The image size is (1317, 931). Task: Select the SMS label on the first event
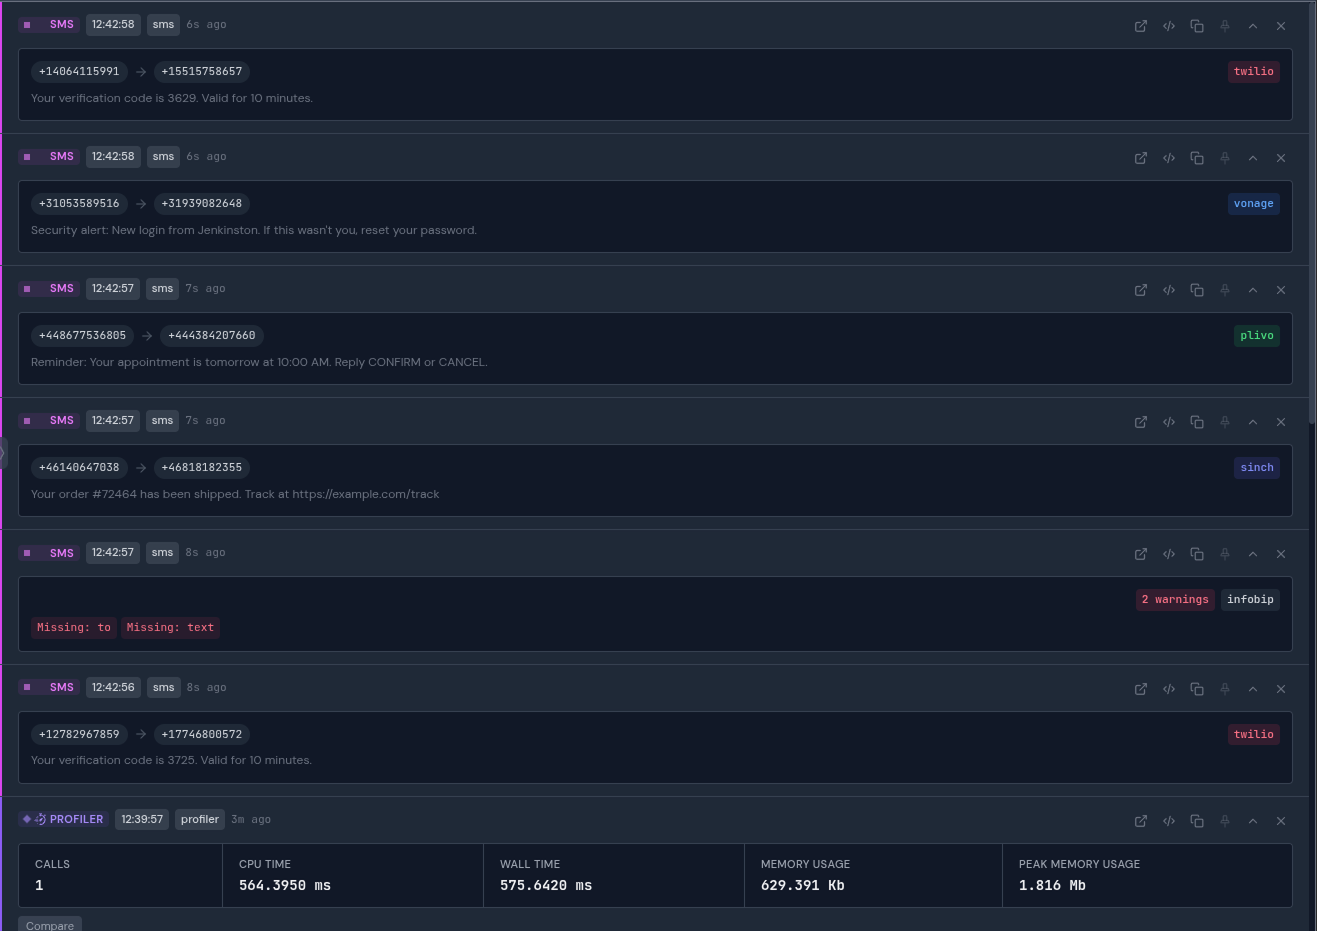point(50,24)
